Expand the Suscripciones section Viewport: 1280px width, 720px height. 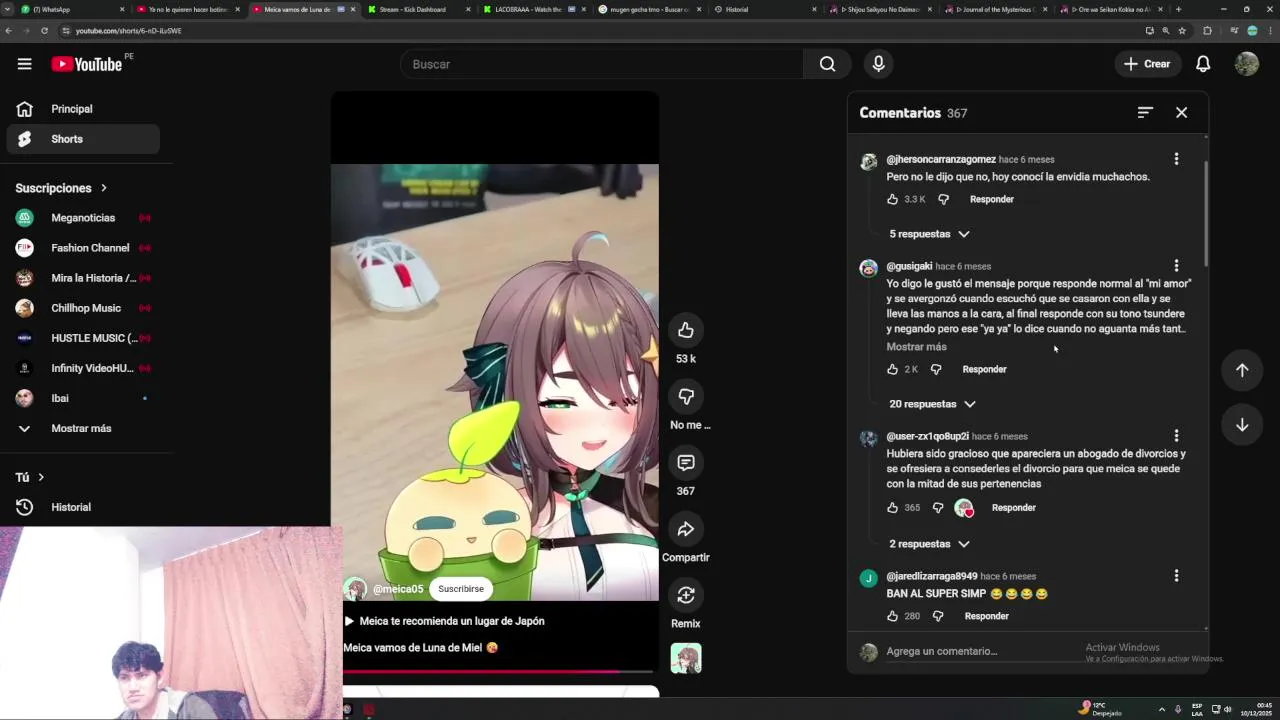click(61, 188)
